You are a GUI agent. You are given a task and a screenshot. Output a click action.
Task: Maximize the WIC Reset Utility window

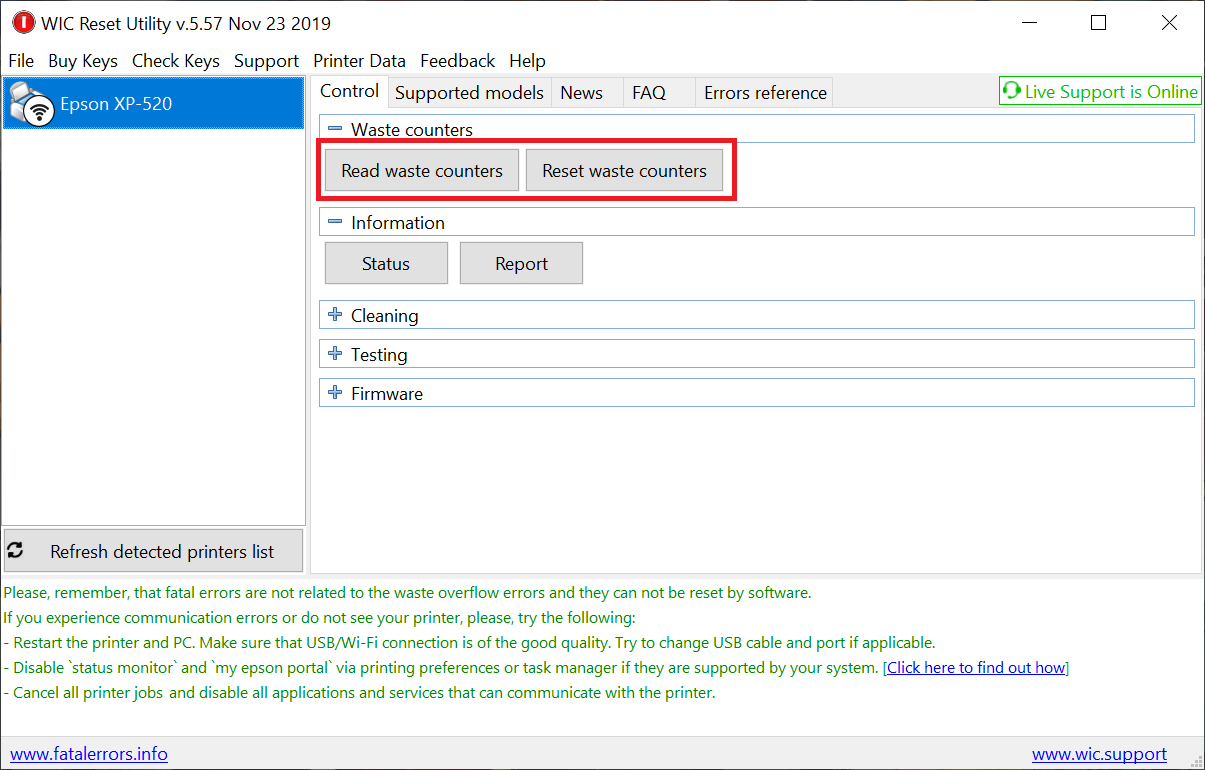(x=1099, y=23)
